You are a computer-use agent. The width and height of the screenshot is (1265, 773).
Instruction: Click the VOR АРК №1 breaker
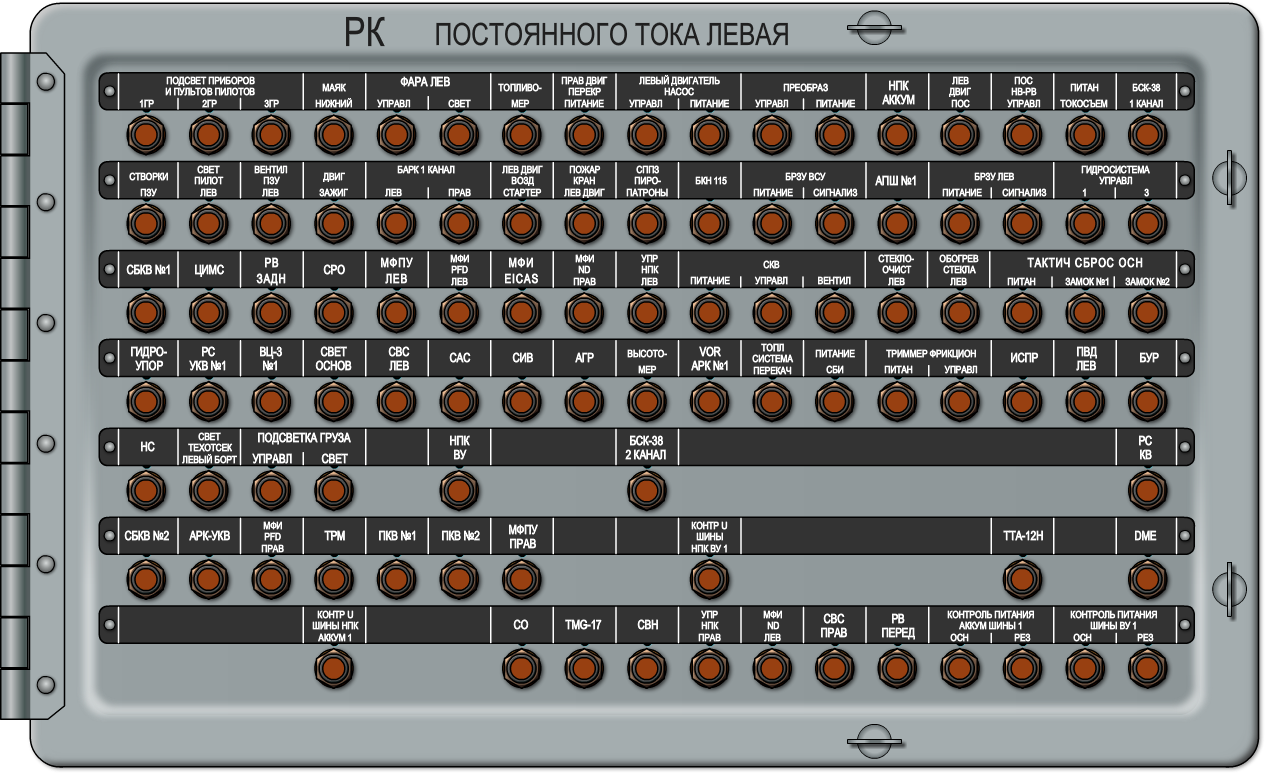pyautogui.click(x=708, y=402)
